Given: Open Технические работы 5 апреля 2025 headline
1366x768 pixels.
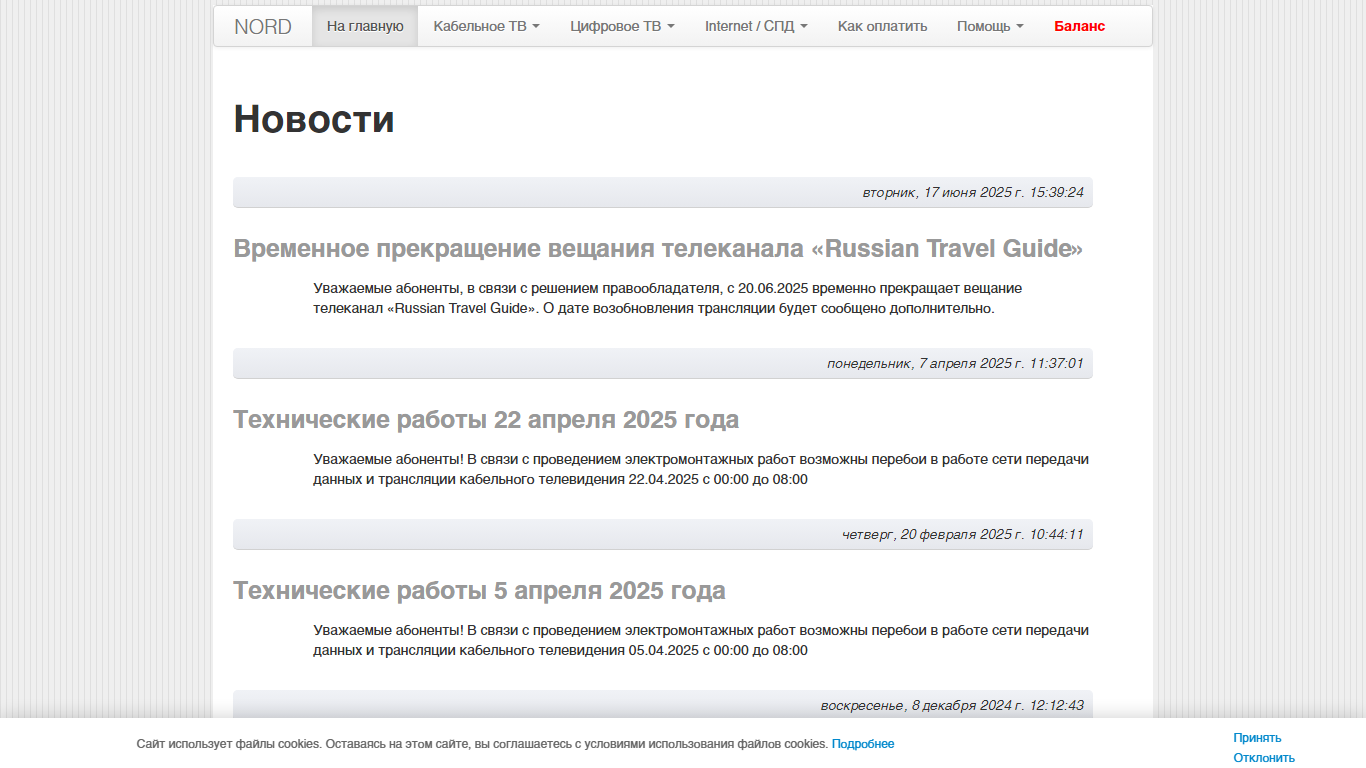Looking at the screenshot, I should coord(480,591).
